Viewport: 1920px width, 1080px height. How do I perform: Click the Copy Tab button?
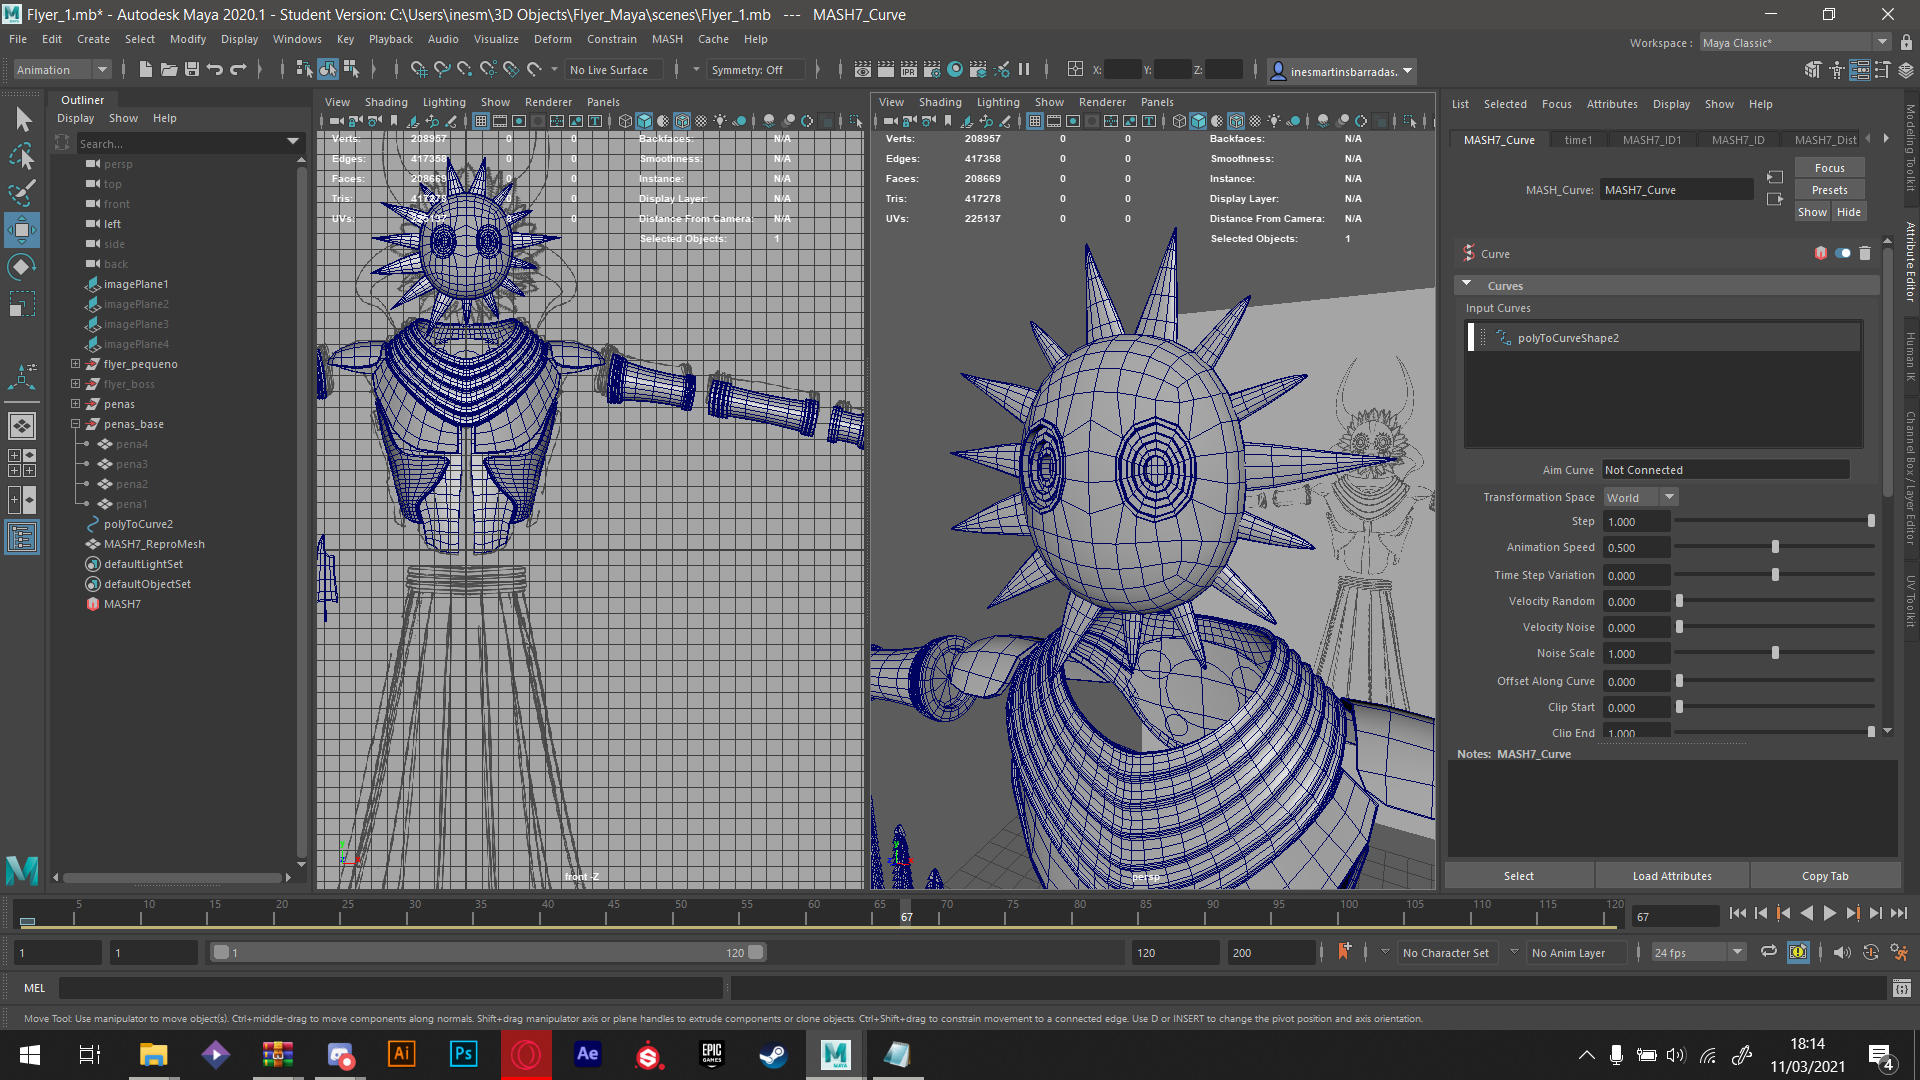(1825, 876)
